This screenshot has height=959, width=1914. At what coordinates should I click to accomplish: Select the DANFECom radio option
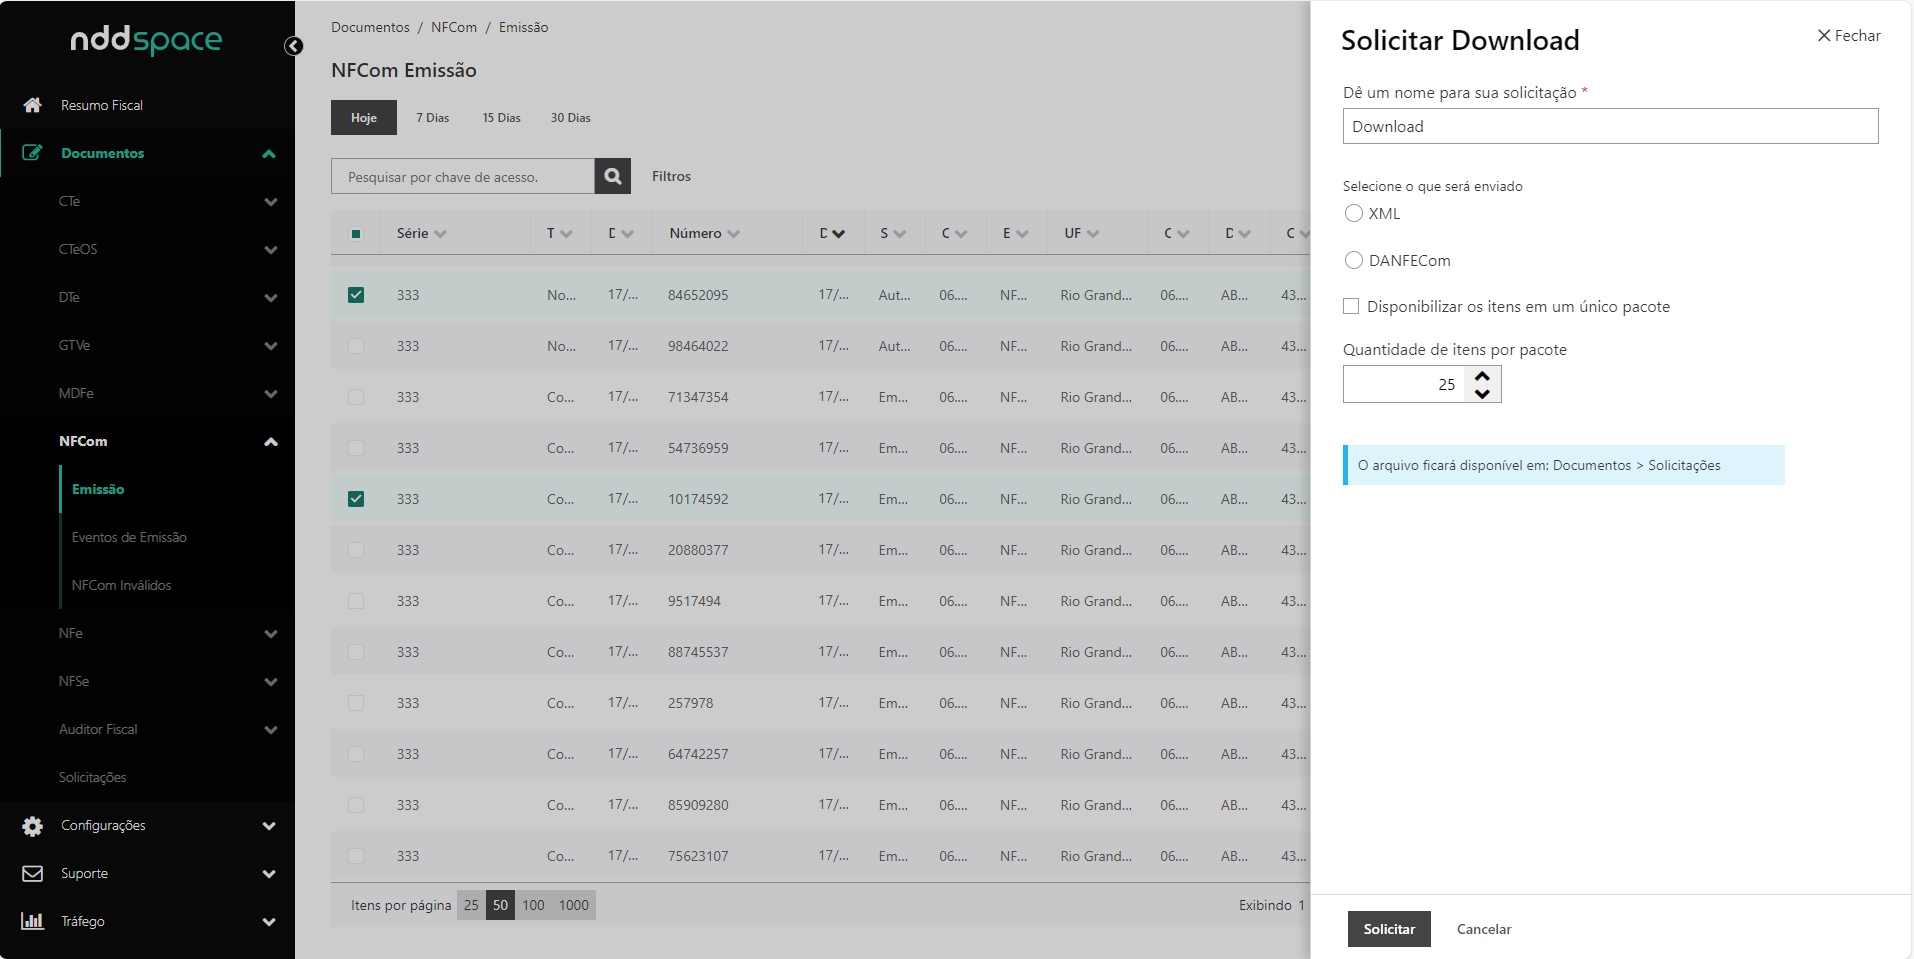pos(1354,260)
